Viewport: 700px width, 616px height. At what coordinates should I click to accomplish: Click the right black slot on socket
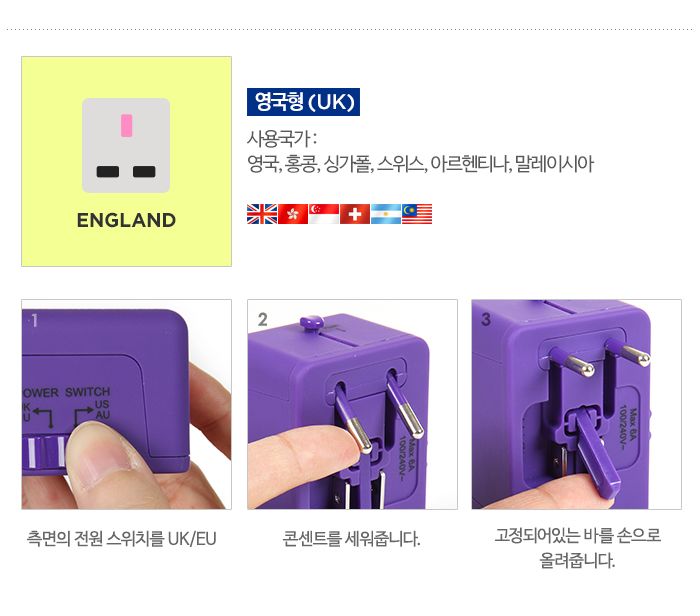coord(144,172)
